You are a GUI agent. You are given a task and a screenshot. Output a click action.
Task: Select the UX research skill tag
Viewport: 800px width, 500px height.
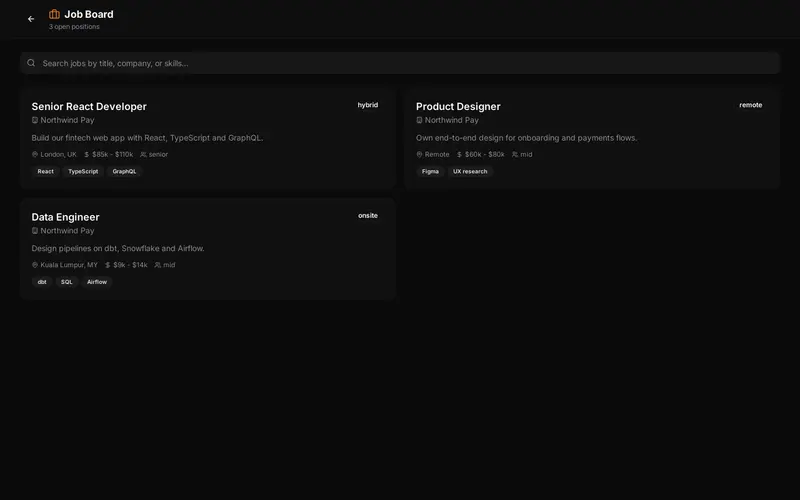click(x=470, y=171)
